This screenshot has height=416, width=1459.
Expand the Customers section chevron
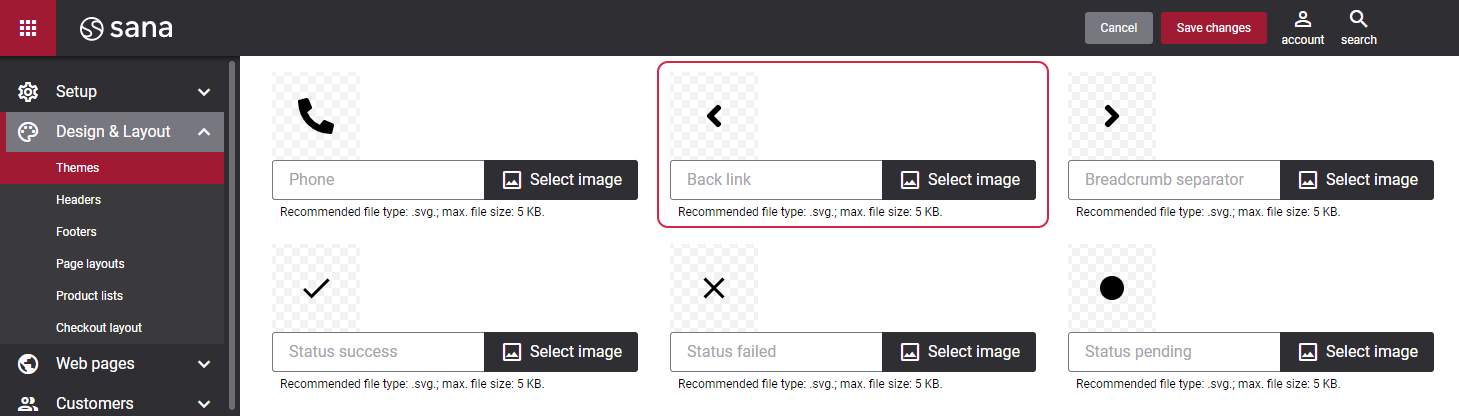204,404
